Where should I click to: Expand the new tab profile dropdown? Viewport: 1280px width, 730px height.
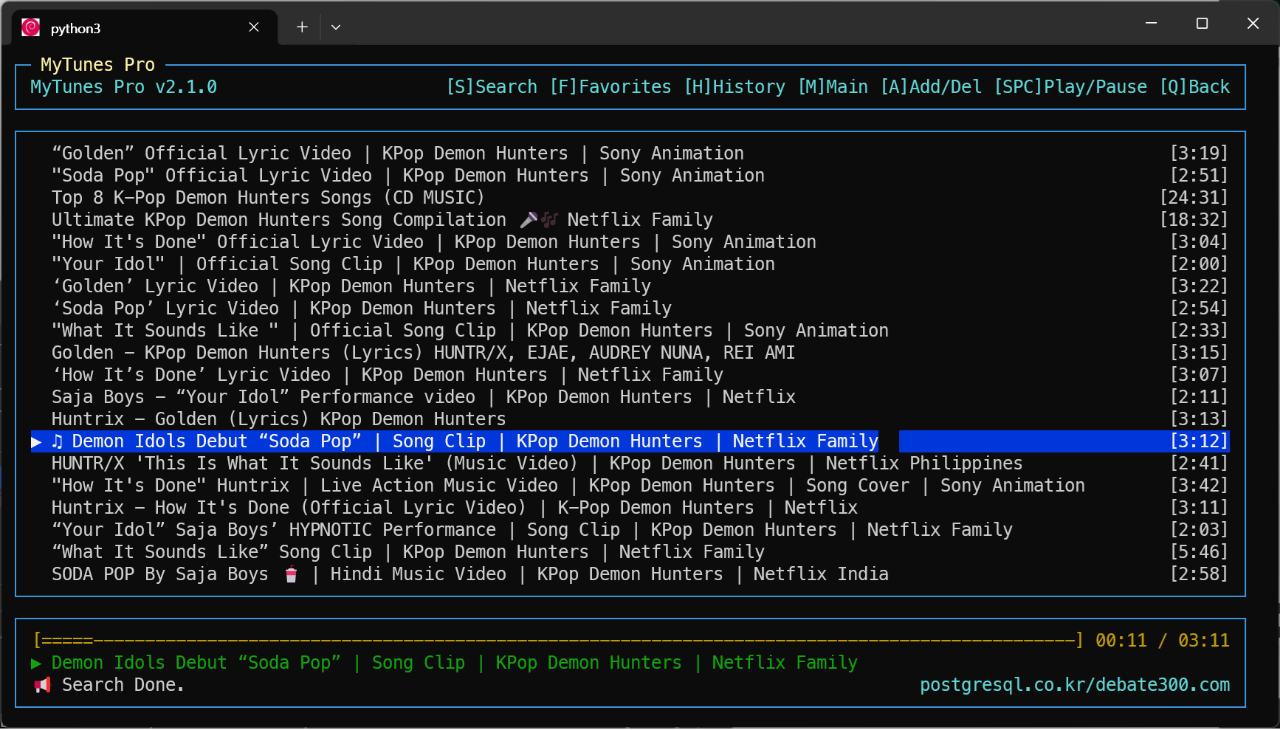pos(336,27)
